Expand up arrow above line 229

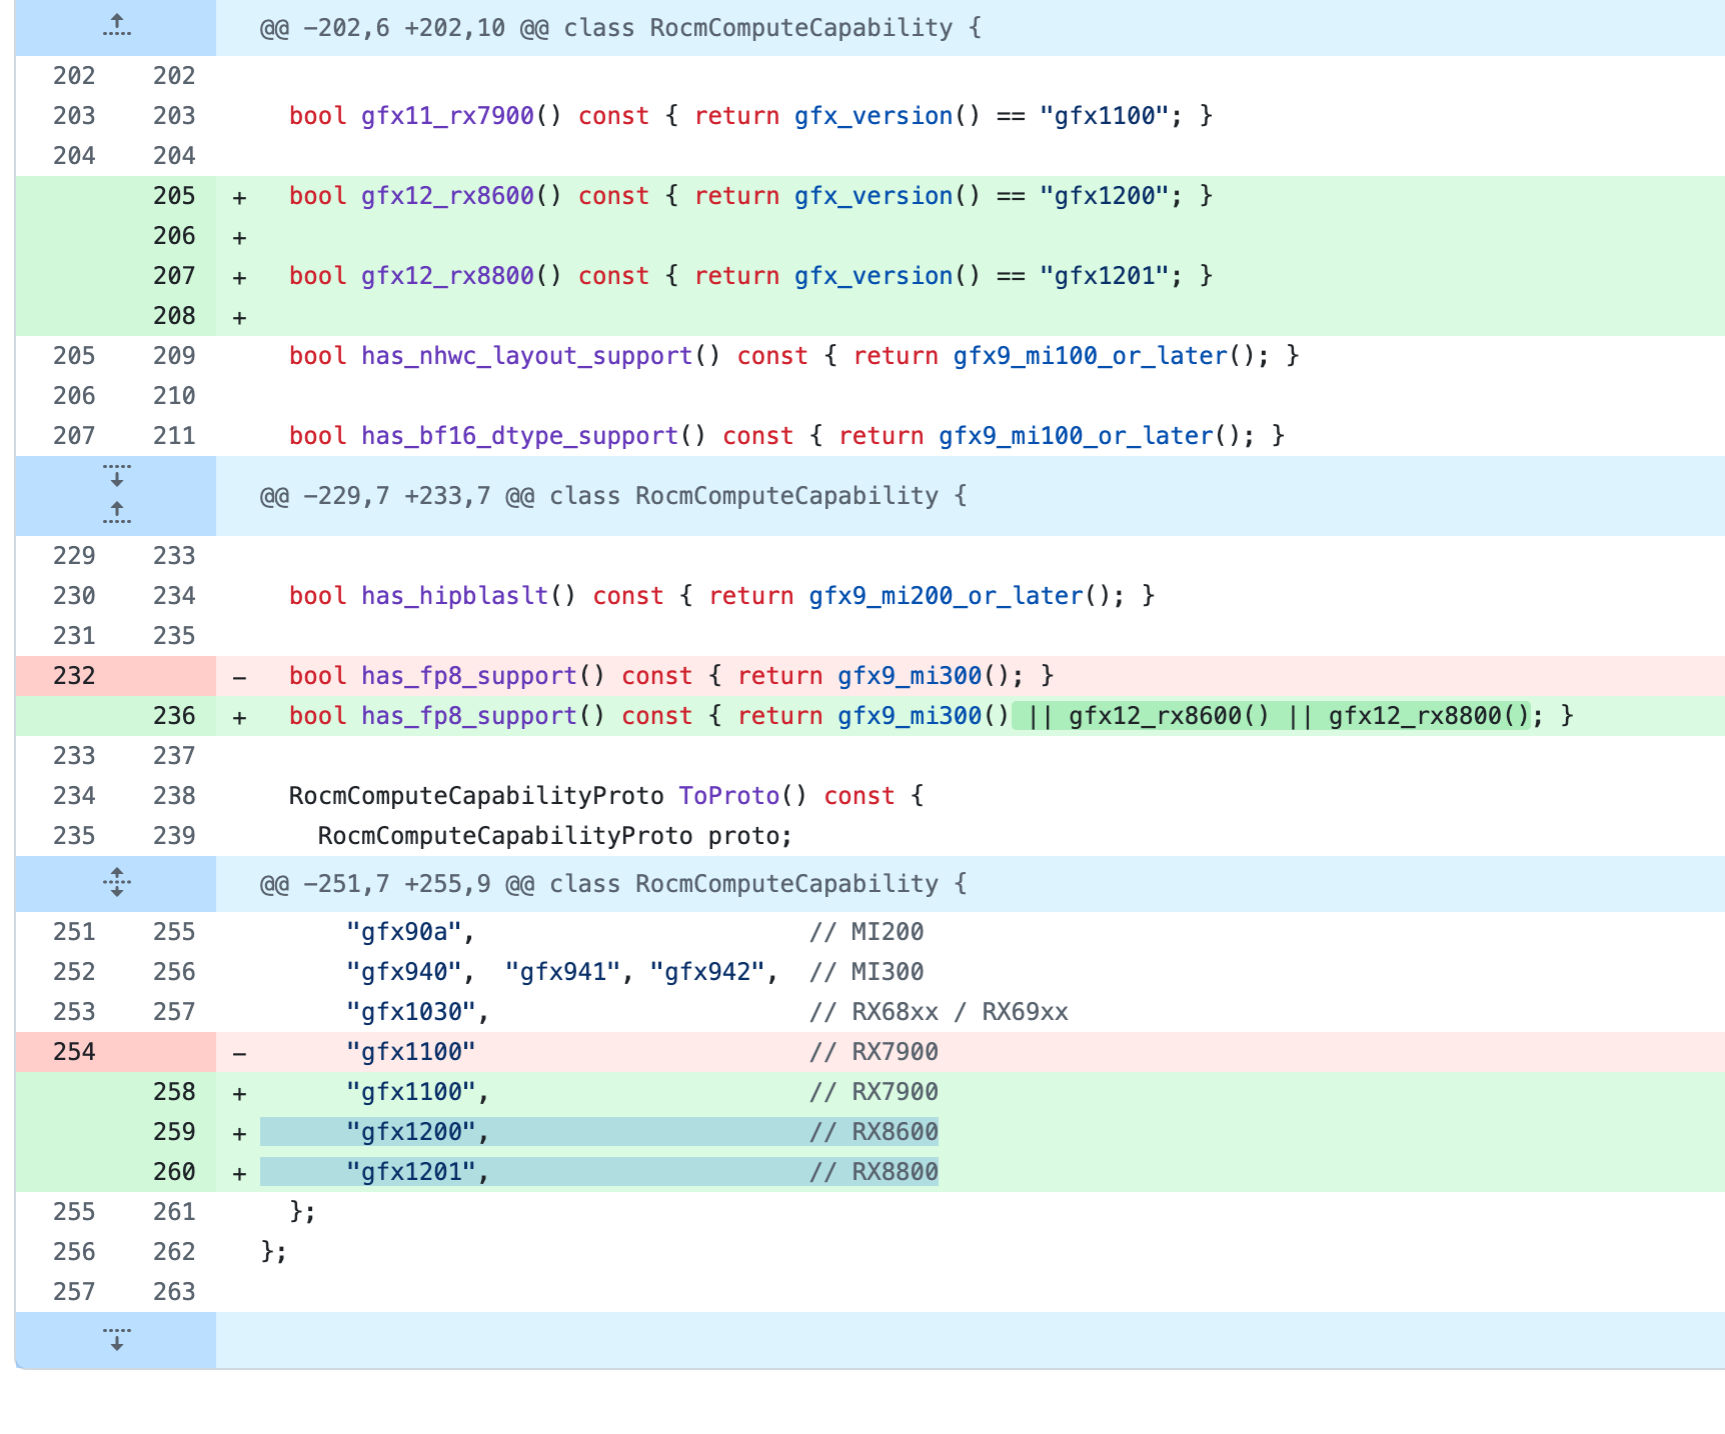pyautogui.click(x=116, y=512)
